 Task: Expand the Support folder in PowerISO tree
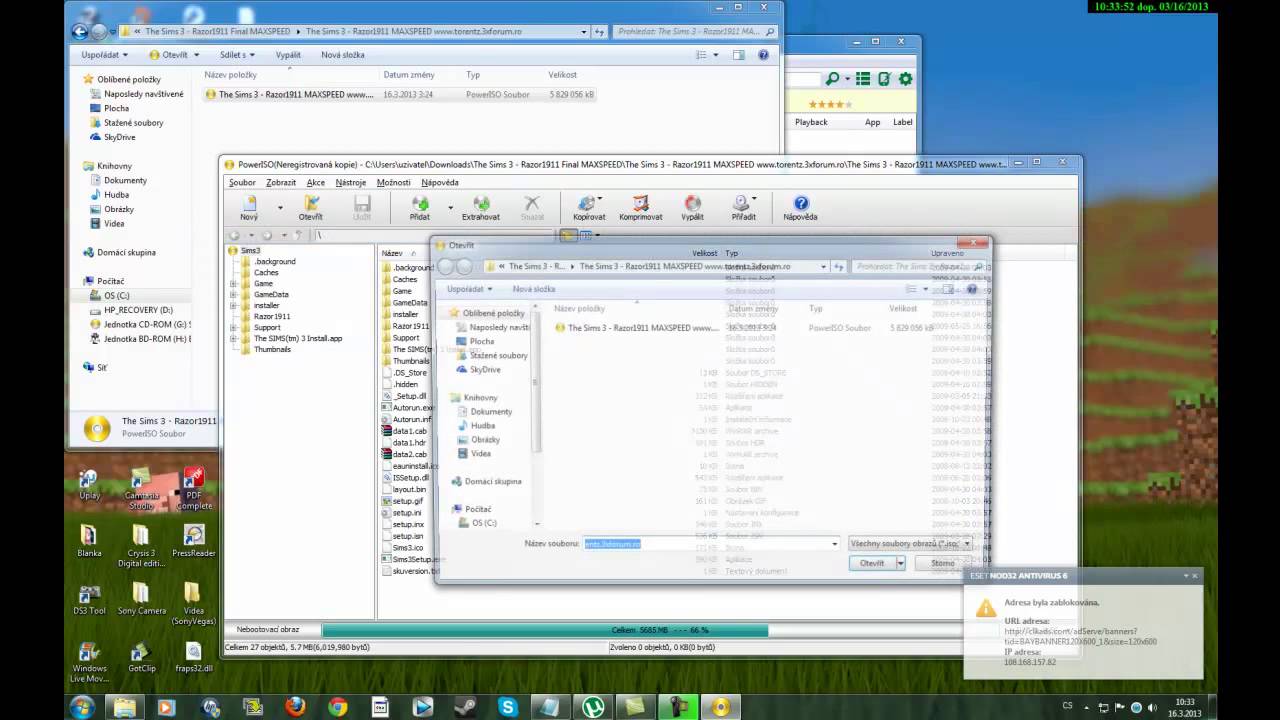[233, 327]
